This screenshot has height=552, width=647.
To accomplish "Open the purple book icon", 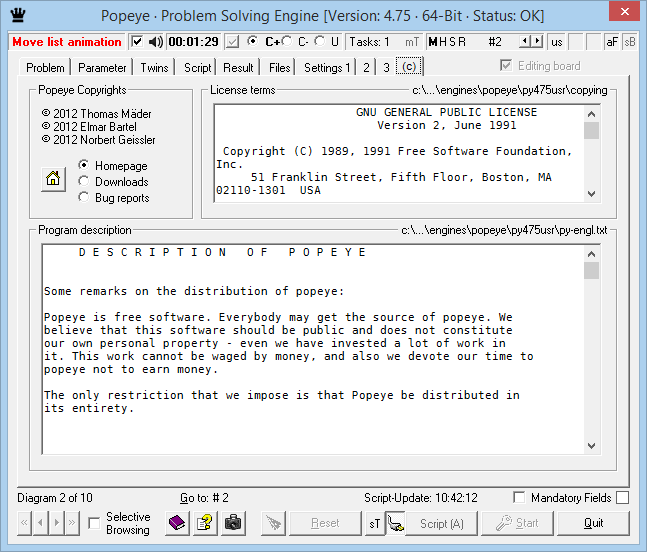I will pyautogui.click(x=177, y=524).
